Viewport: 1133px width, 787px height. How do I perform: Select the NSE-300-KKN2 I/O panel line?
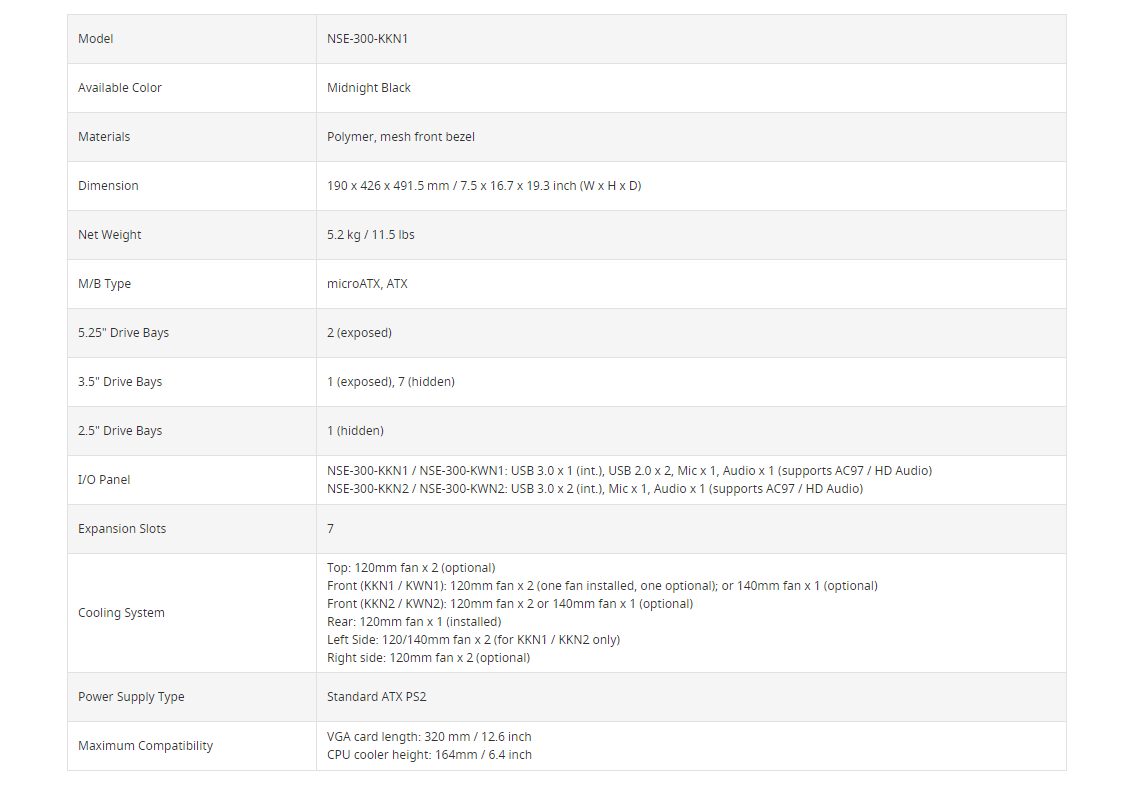595,489
